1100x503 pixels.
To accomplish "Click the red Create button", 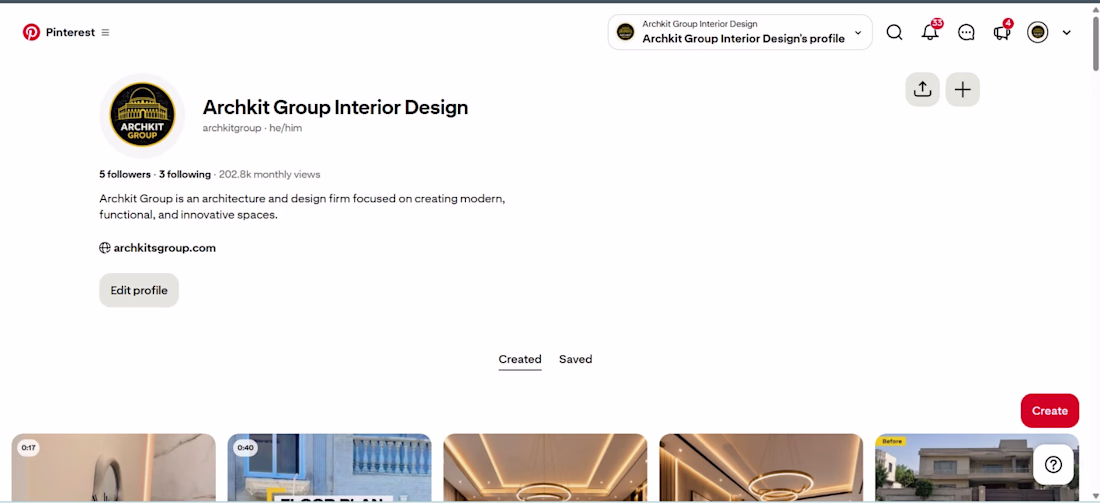I will tap(1049, 410).
